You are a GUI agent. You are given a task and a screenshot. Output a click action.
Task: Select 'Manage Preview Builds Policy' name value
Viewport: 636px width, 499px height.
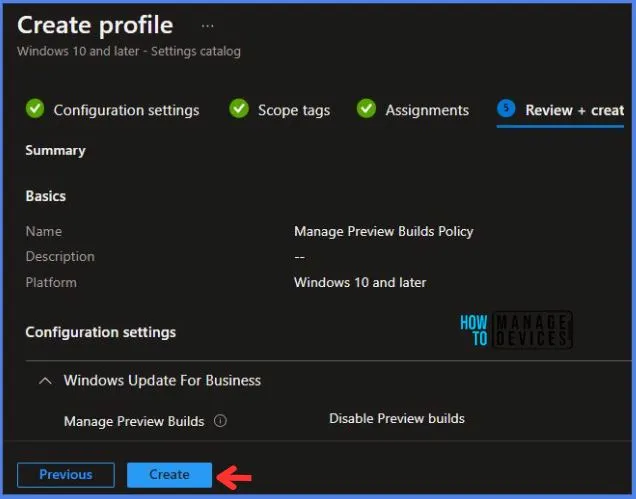(384, 231)
